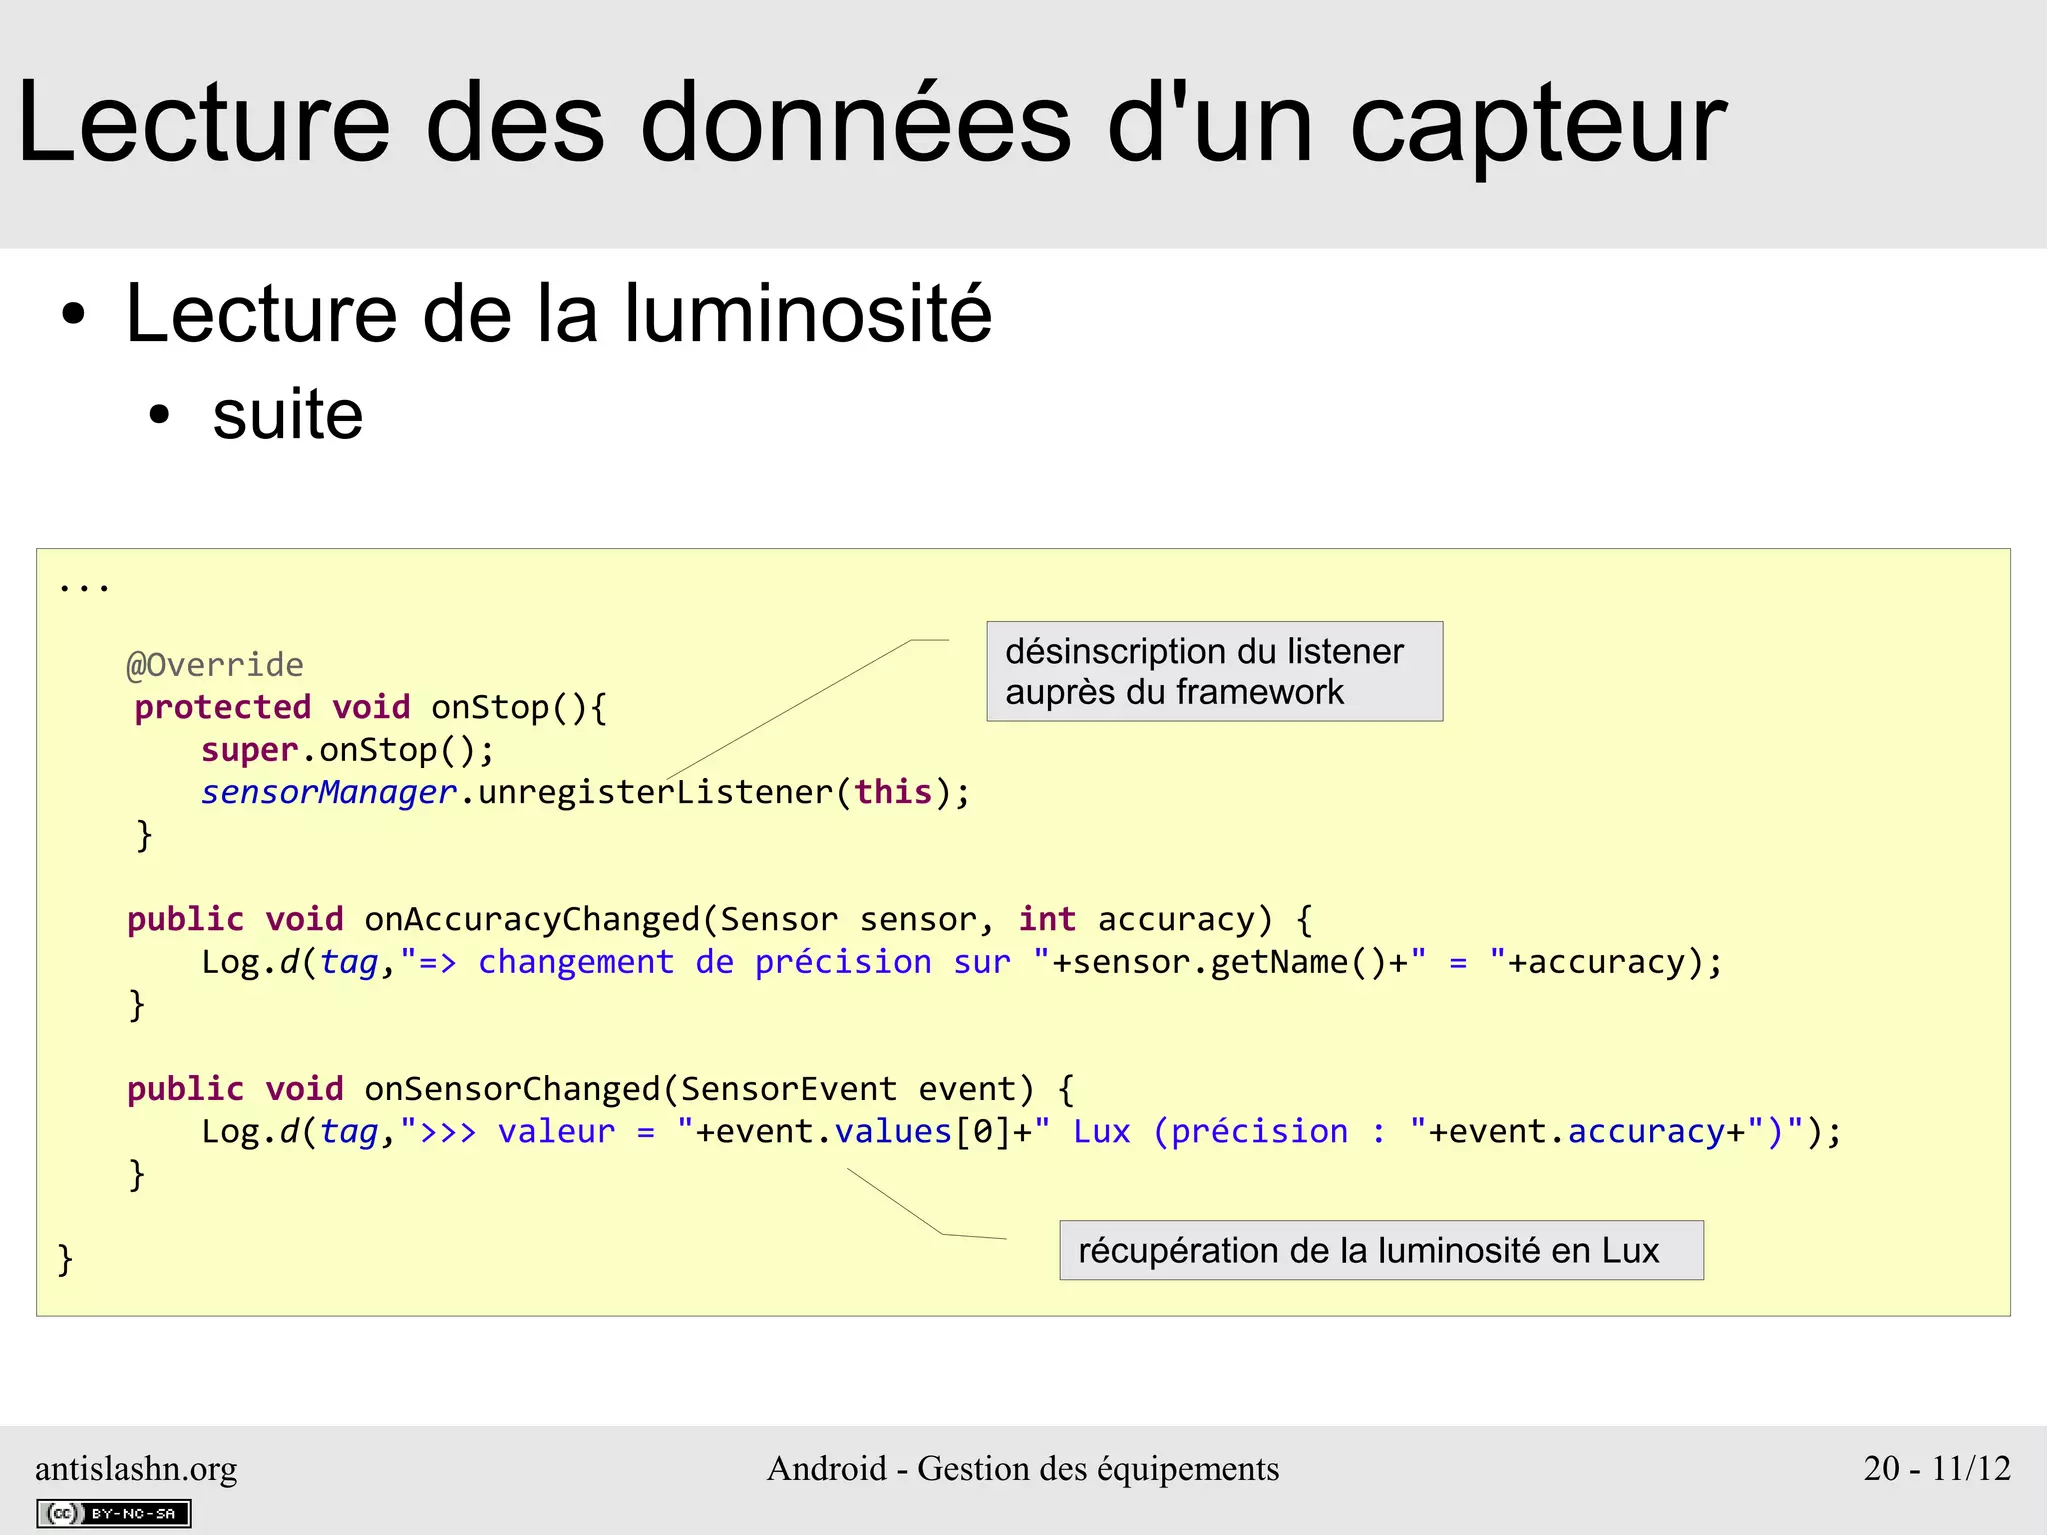2048x1535 pixels.
Task: Click the 'protected void onStop(){' line
Action: point(371,707)
